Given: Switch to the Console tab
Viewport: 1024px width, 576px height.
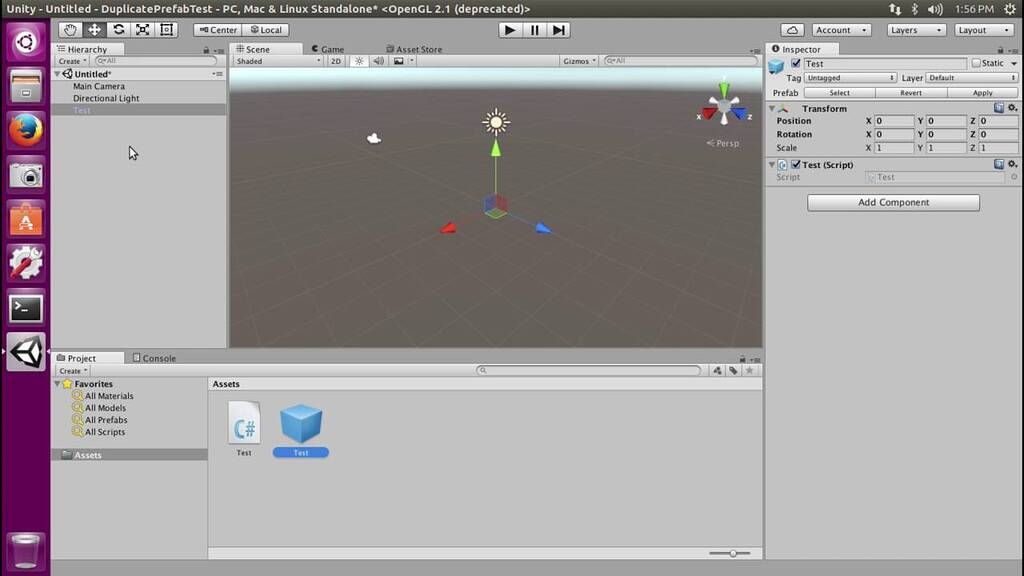Looking at the screenshot, I should (154, 358).
